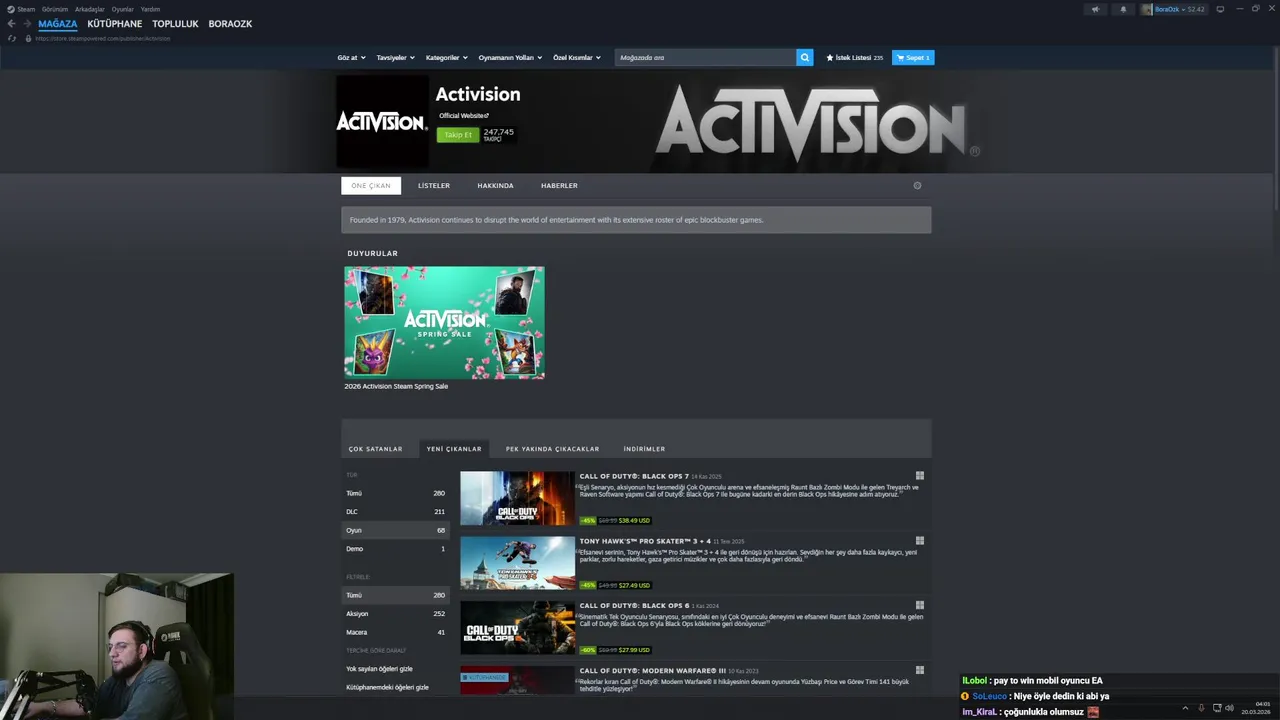Open the Official Website link
The image size is (1280, 720).
click(464, 115)
